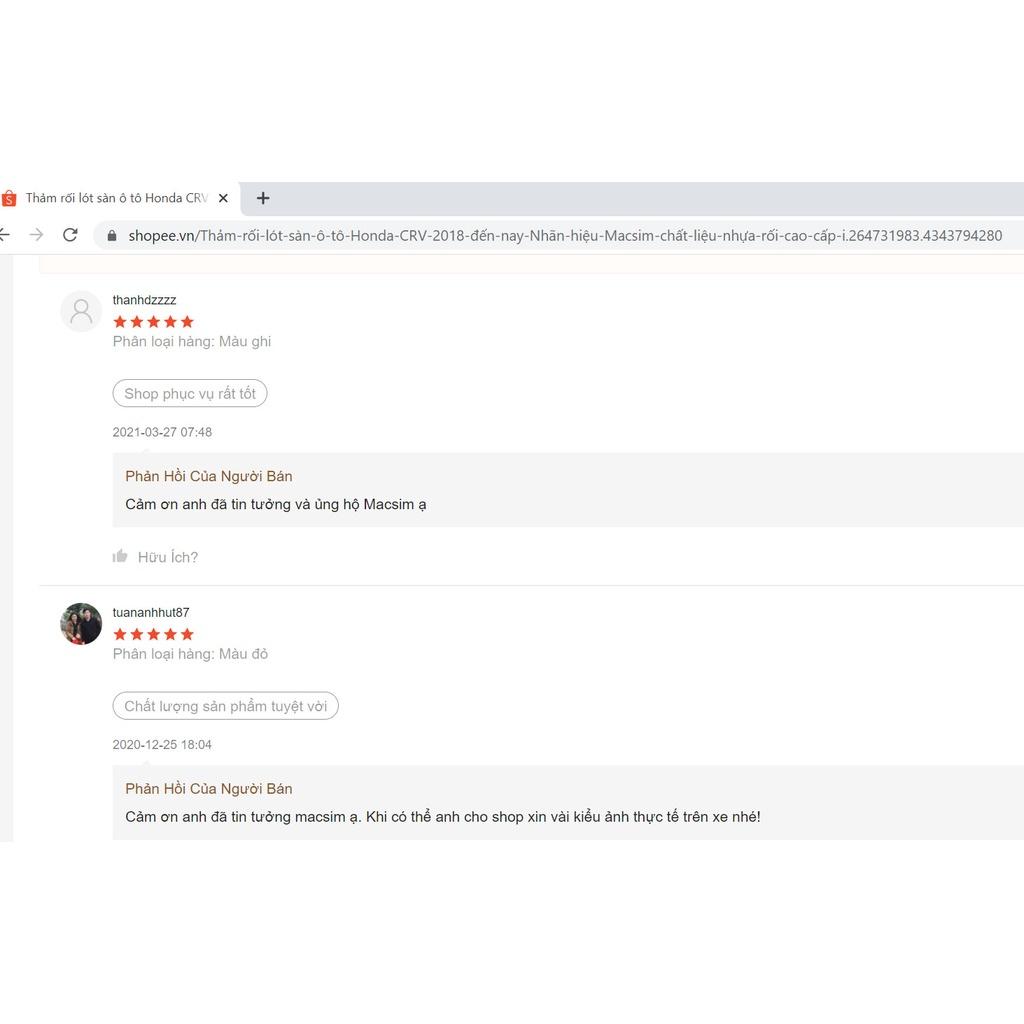Click thumbs-up icon on thanhdzzzz's review

(120, 556)
